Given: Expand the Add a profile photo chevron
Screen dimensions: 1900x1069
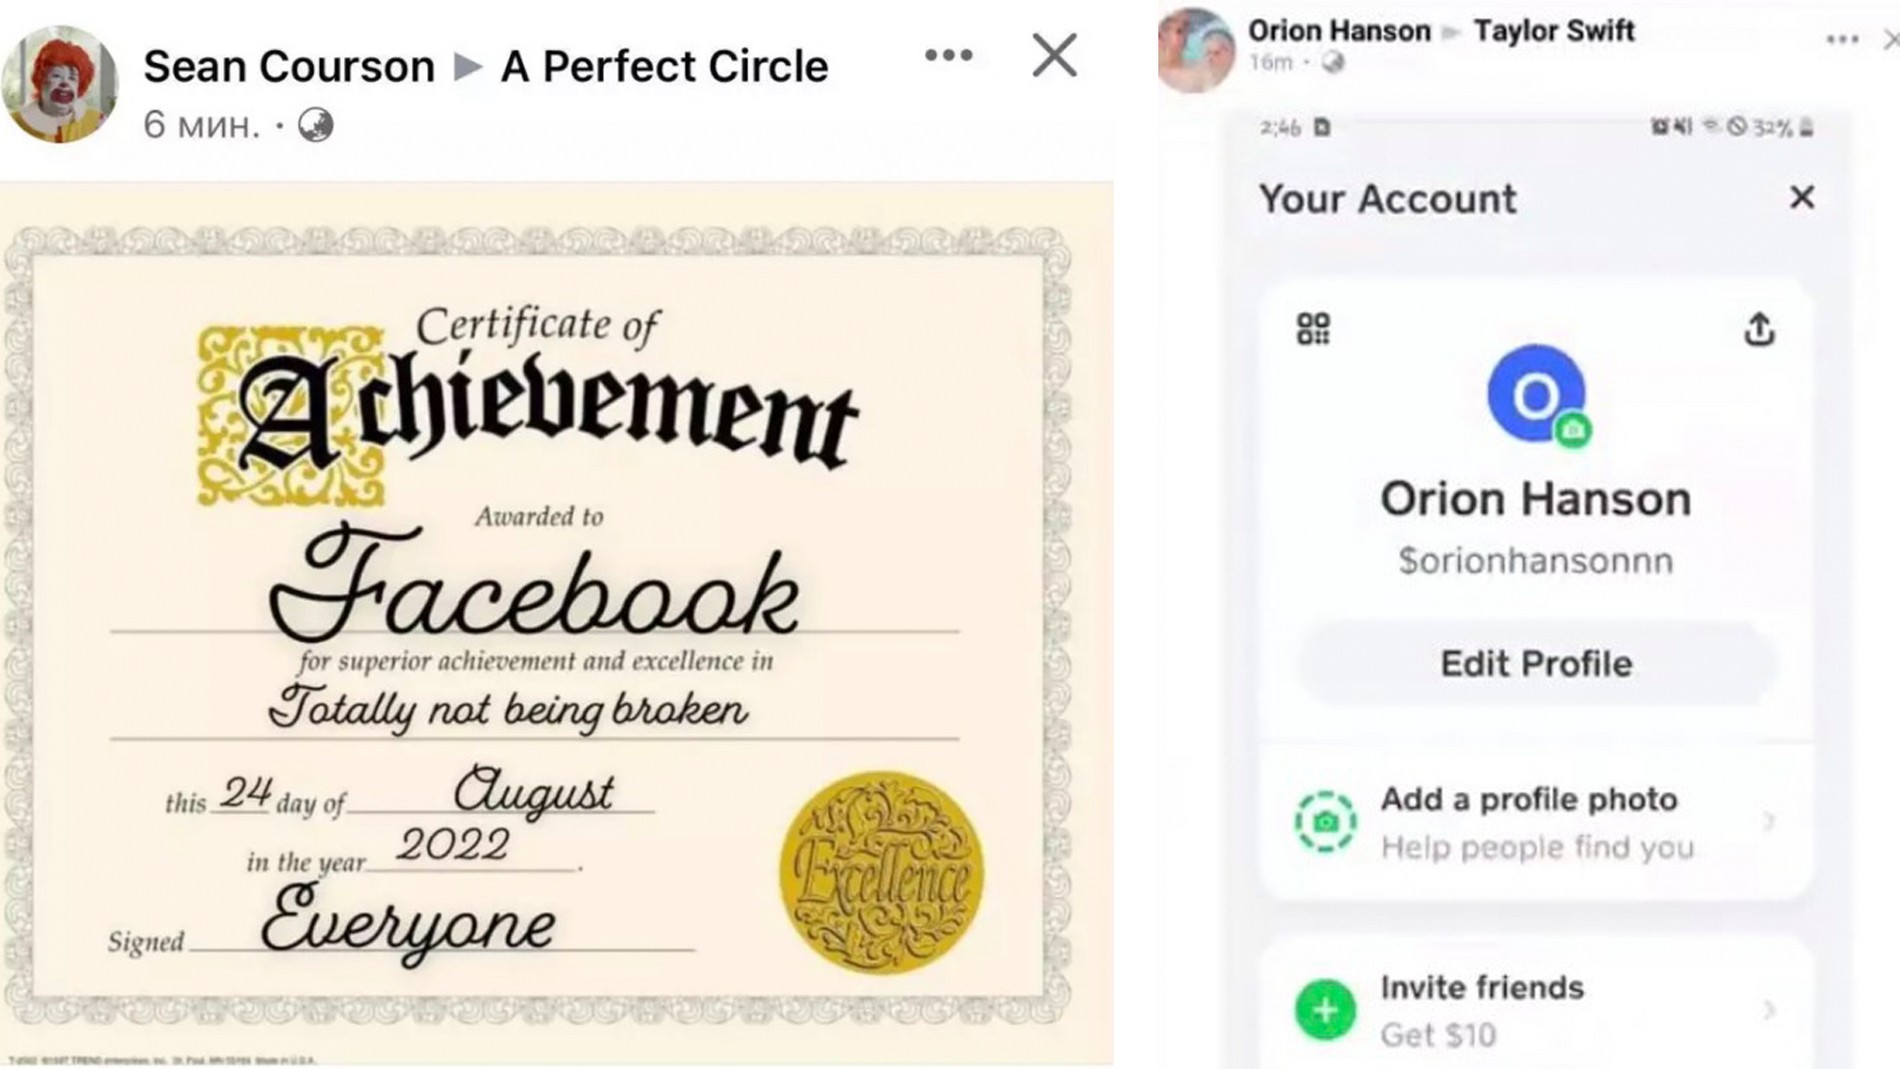Looking at the screenshot, I should tap(1769, 822).
